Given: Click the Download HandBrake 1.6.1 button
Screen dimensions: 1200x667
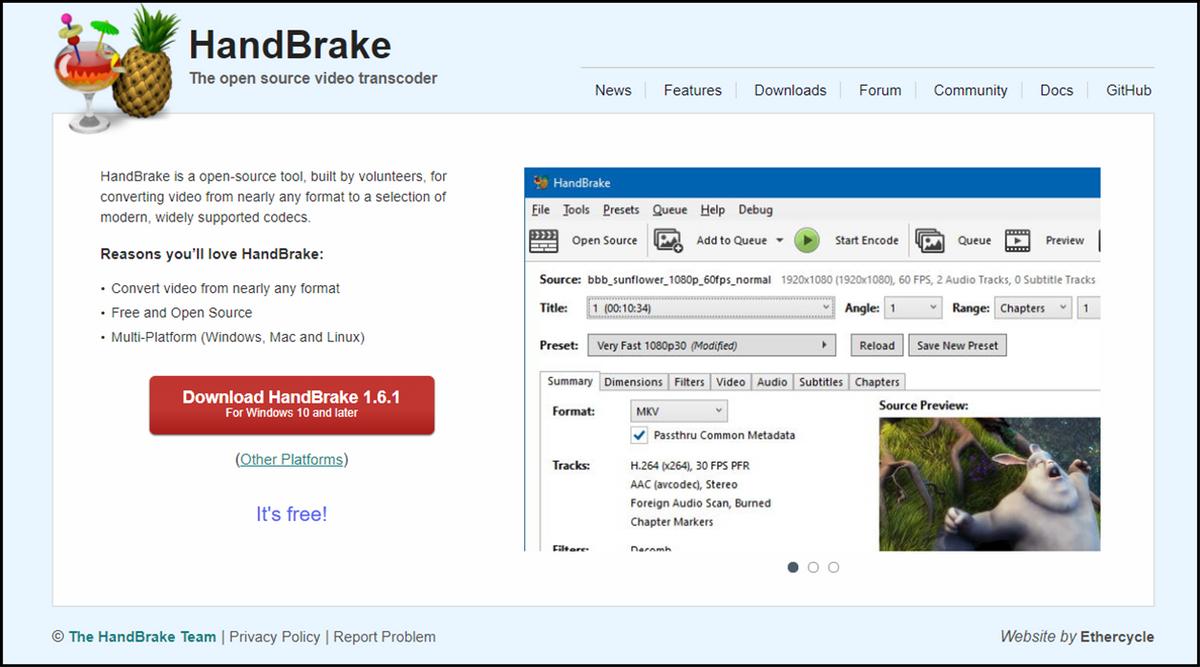Looking at the screenshot, I should [x=292, y=404].
